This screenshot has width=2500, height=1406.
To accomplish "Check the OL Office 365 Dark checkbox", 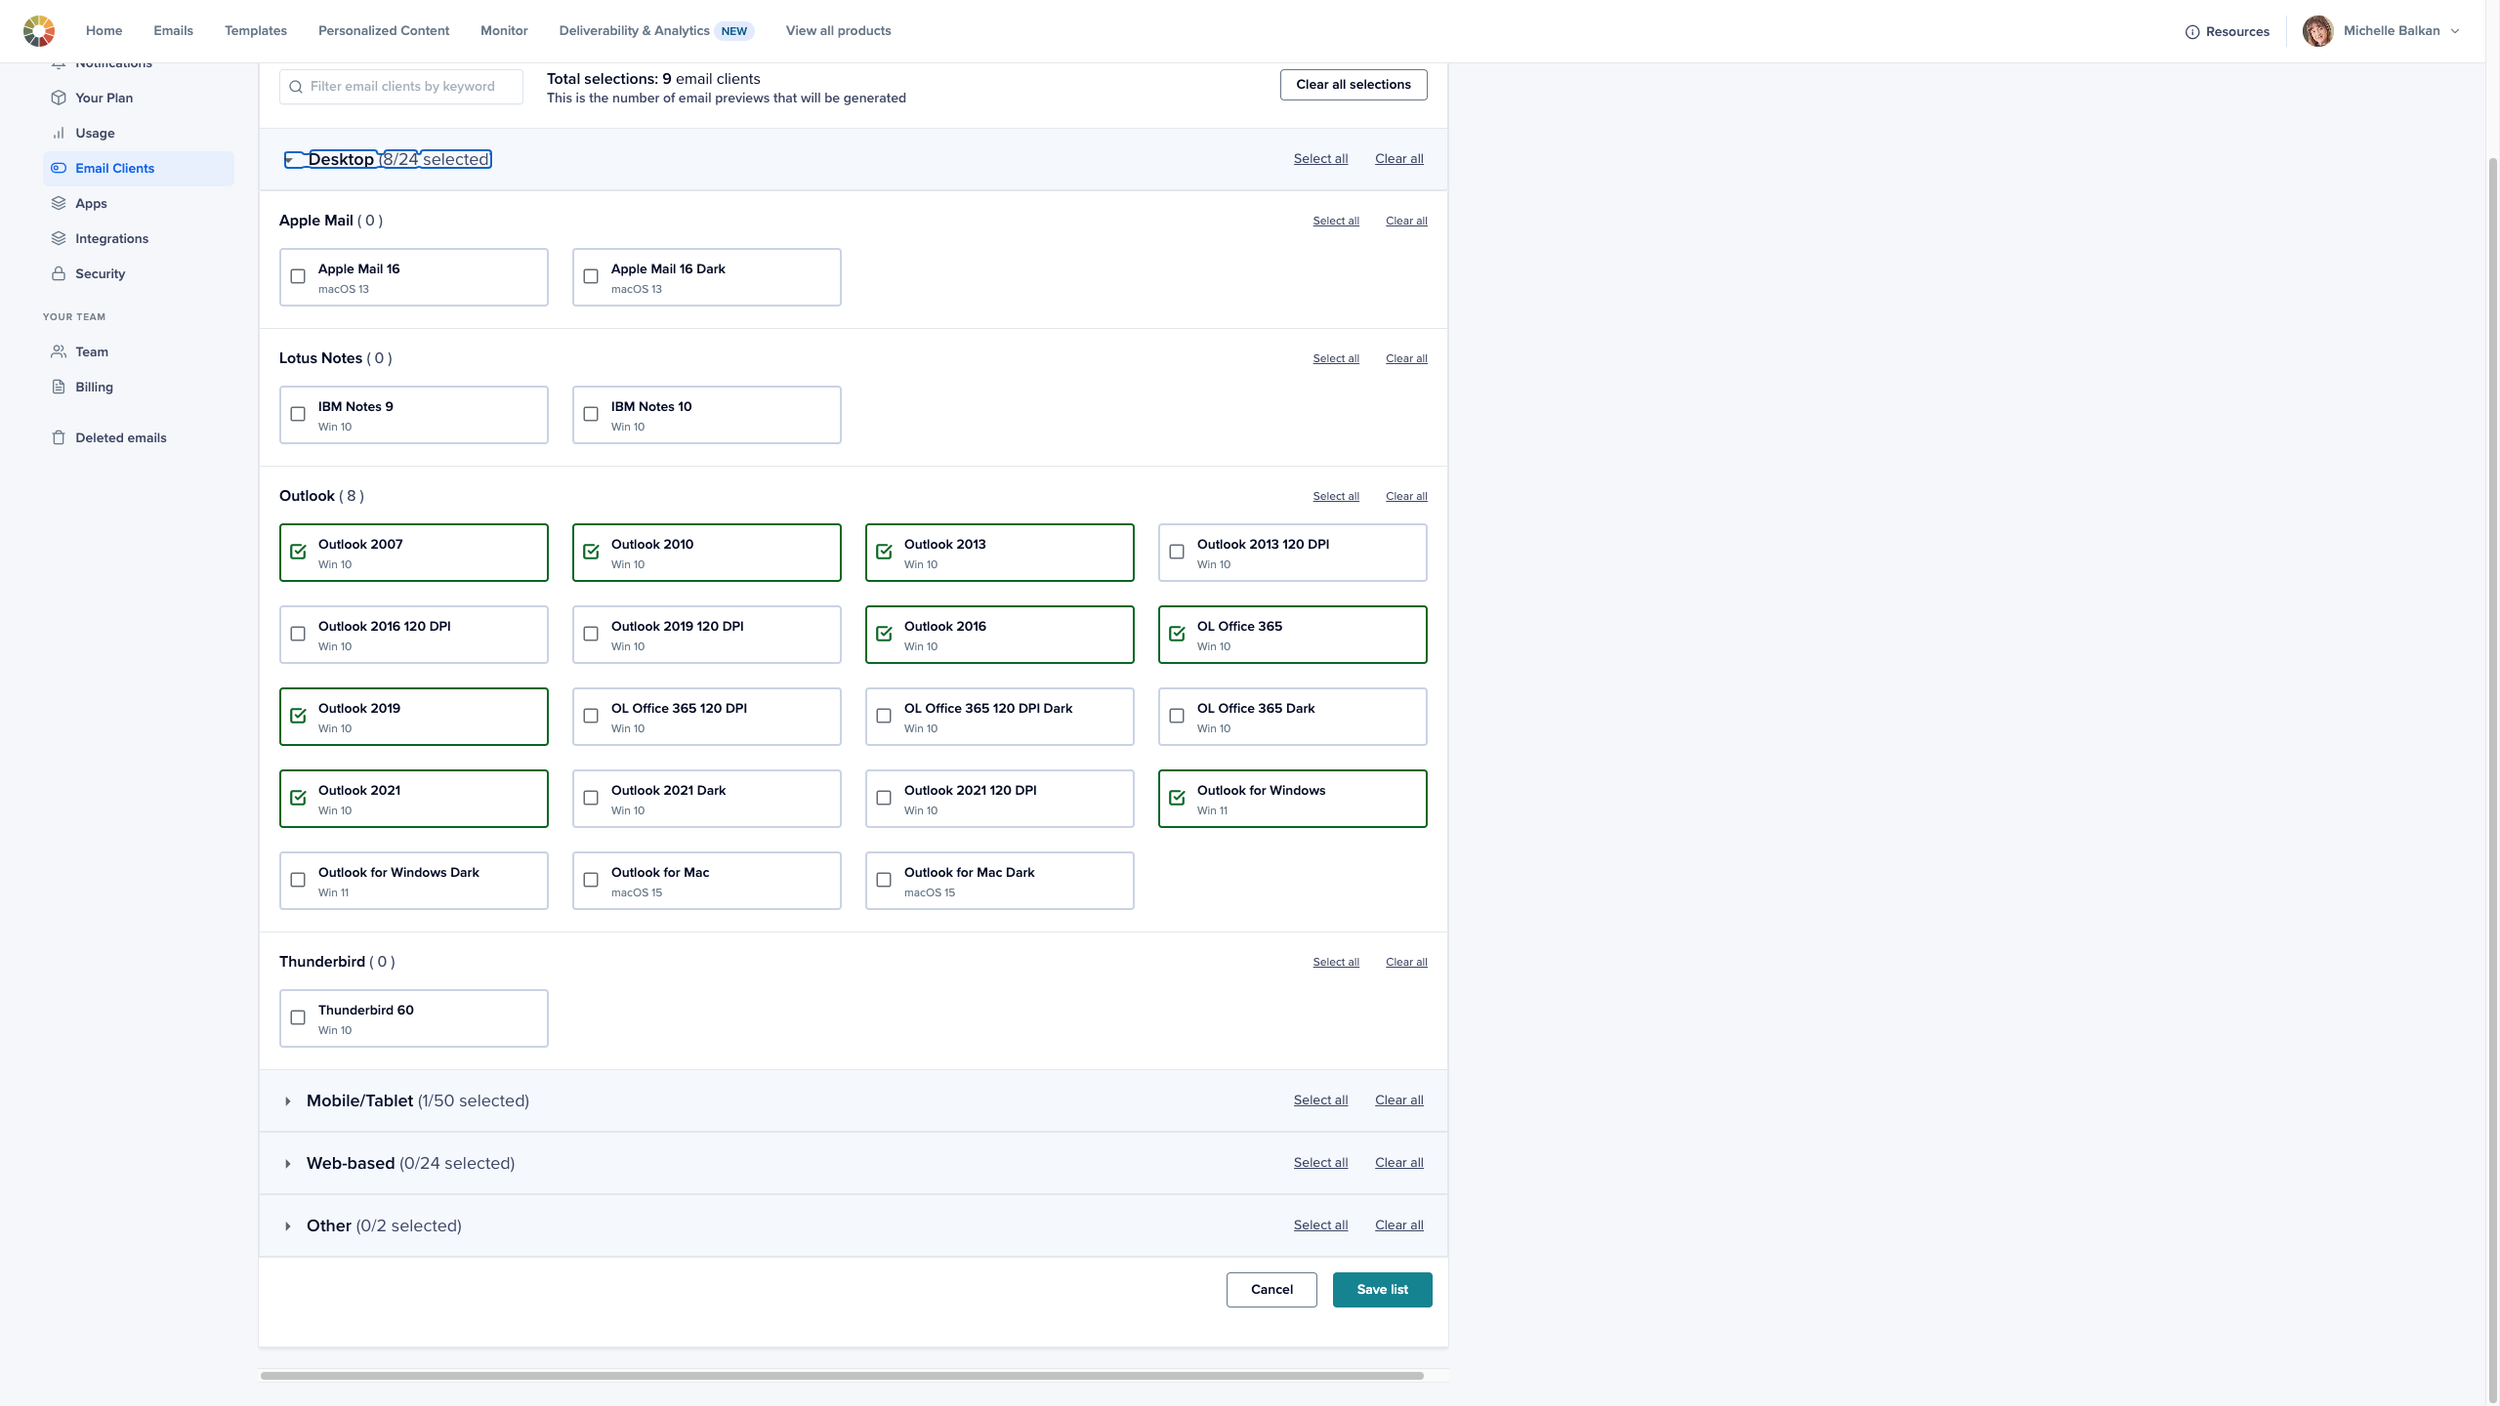I will [1177, 716].
